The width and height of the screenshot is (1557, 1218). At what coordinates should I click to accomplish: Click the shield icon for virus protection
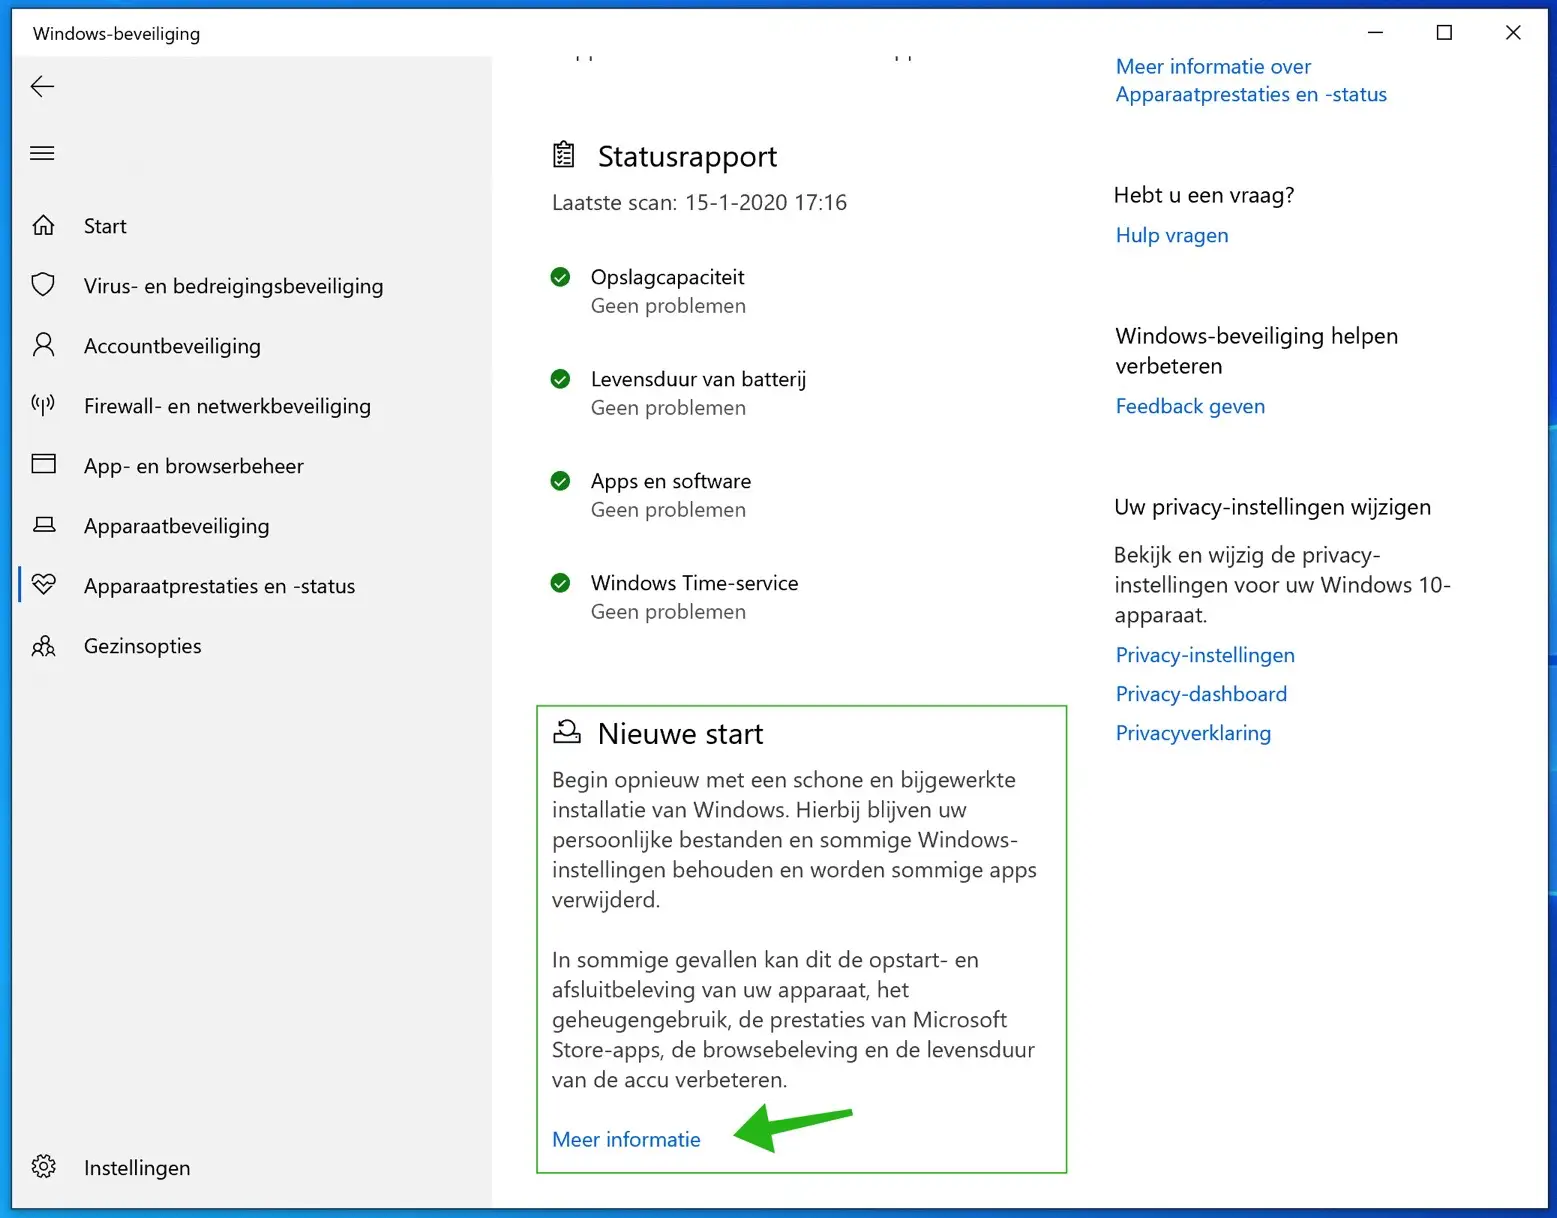pos(43,285)
